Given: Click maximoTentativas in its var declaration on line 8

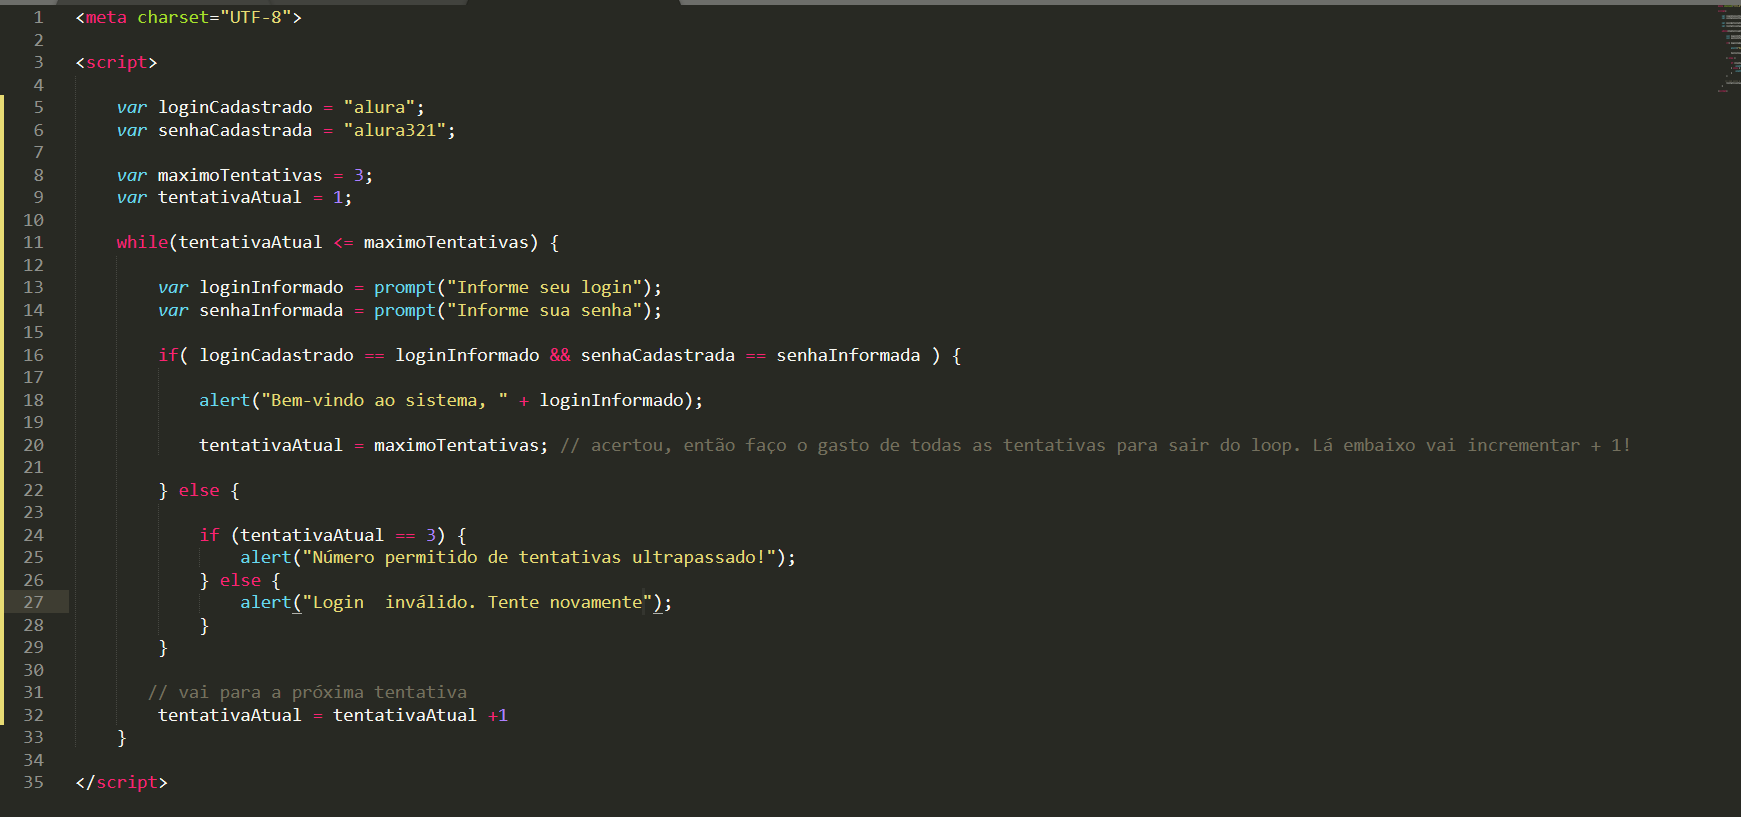Looking at the screenshot, I should (240, 175).
